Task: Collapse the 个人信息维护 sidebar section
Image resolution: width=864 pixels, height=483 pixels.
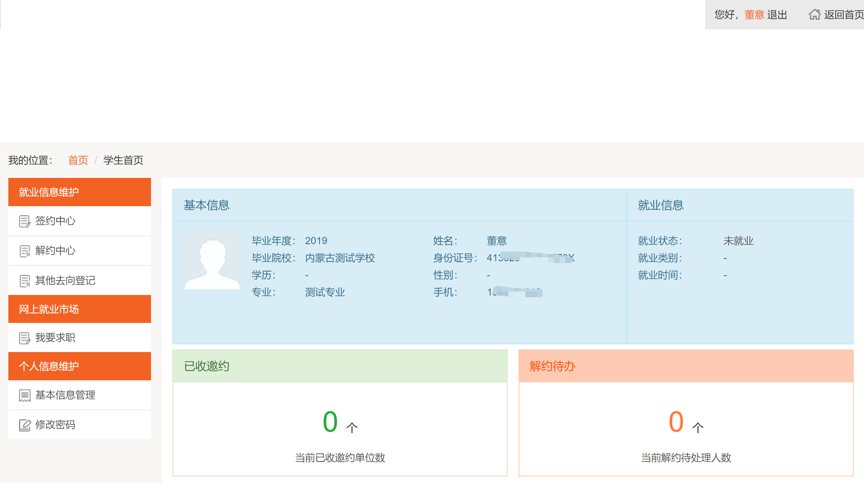Action: pyautogui.click(x=79, y=366)
